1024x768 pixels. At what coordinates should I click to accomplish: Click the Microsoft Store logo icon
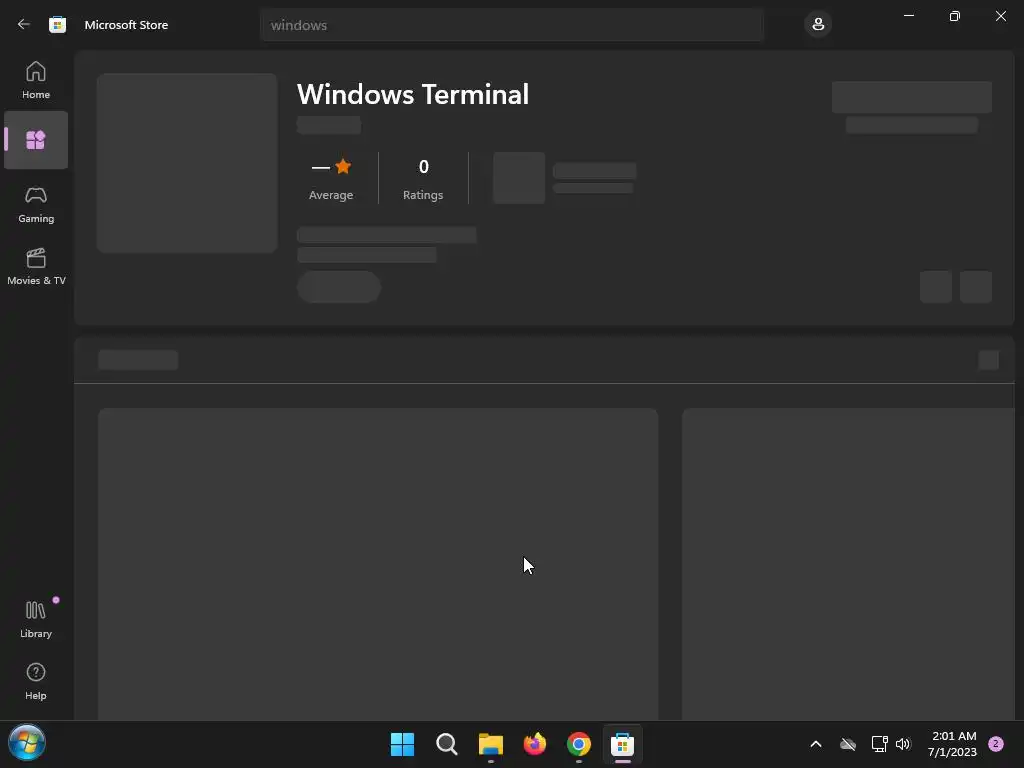point(57,25)
